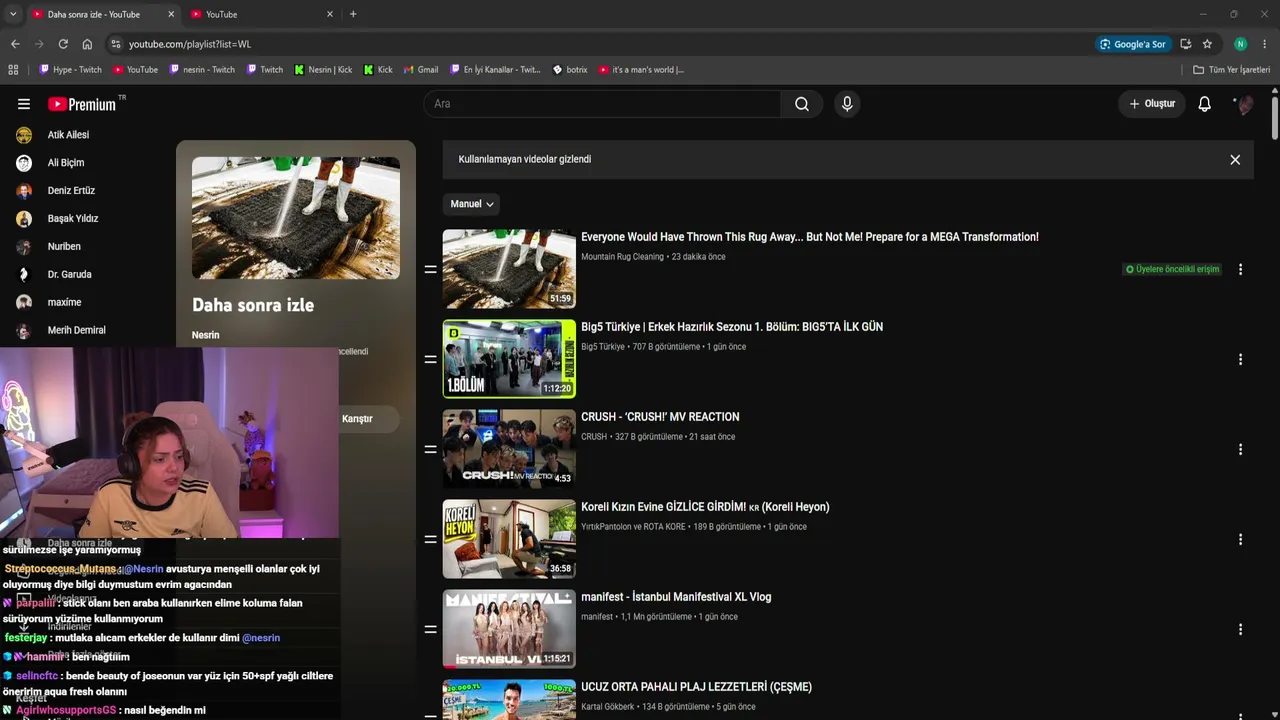1280x720 pixels.
Task: Open the 'Başak Yıldız' subscription channel
Action: click(73, 219)
